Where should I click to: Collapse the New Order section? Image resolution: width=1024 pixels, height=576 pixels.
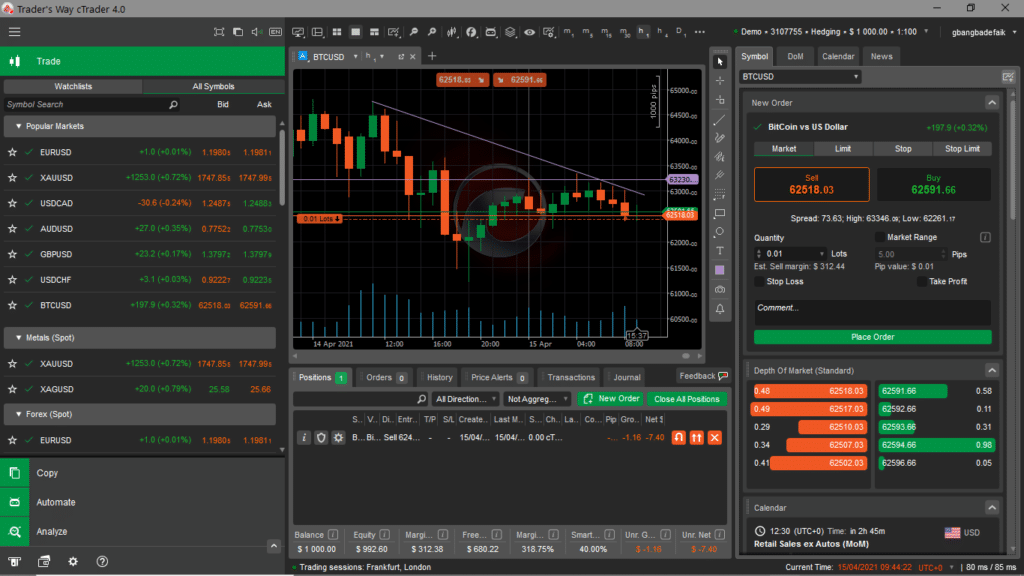pyautogui.click(x=991, y=103)
